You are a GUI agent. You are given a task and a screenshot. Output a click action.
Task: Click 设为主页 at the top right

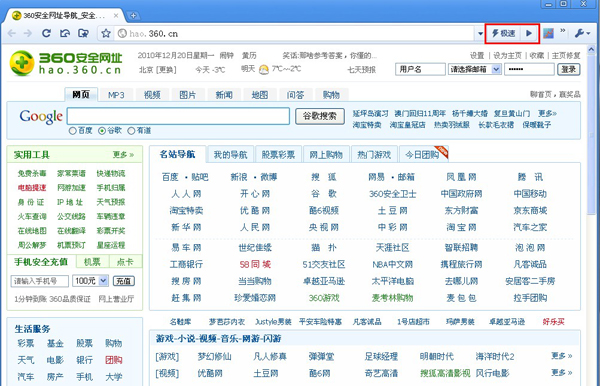point(507,56)
